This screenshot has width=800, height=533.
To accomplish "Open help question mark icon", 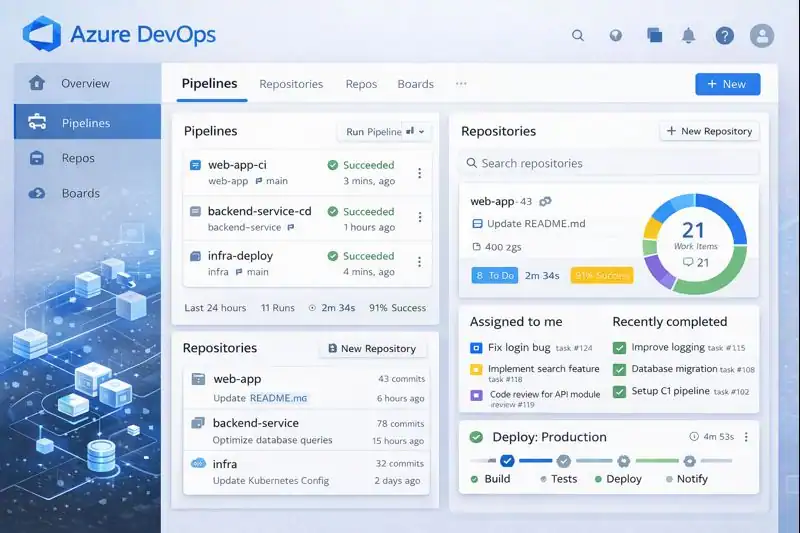I will coord(724,35).
